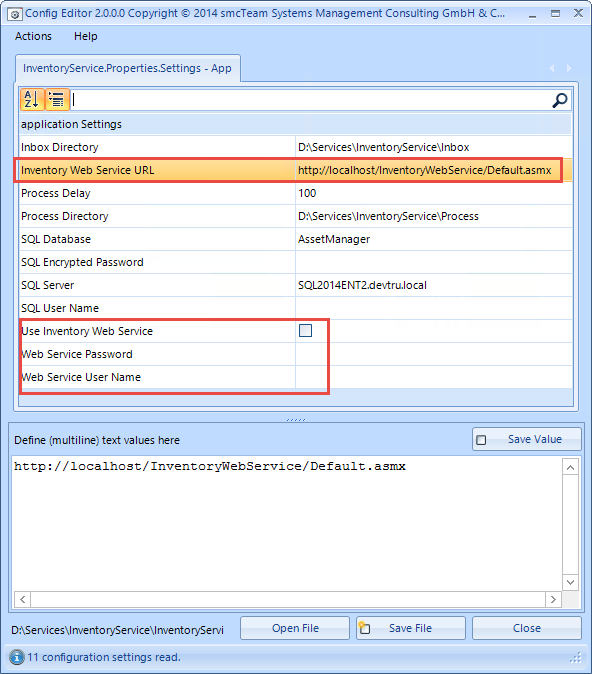592x674 pixels.
Task: Click the info icon in status bar
Action: 17,657
